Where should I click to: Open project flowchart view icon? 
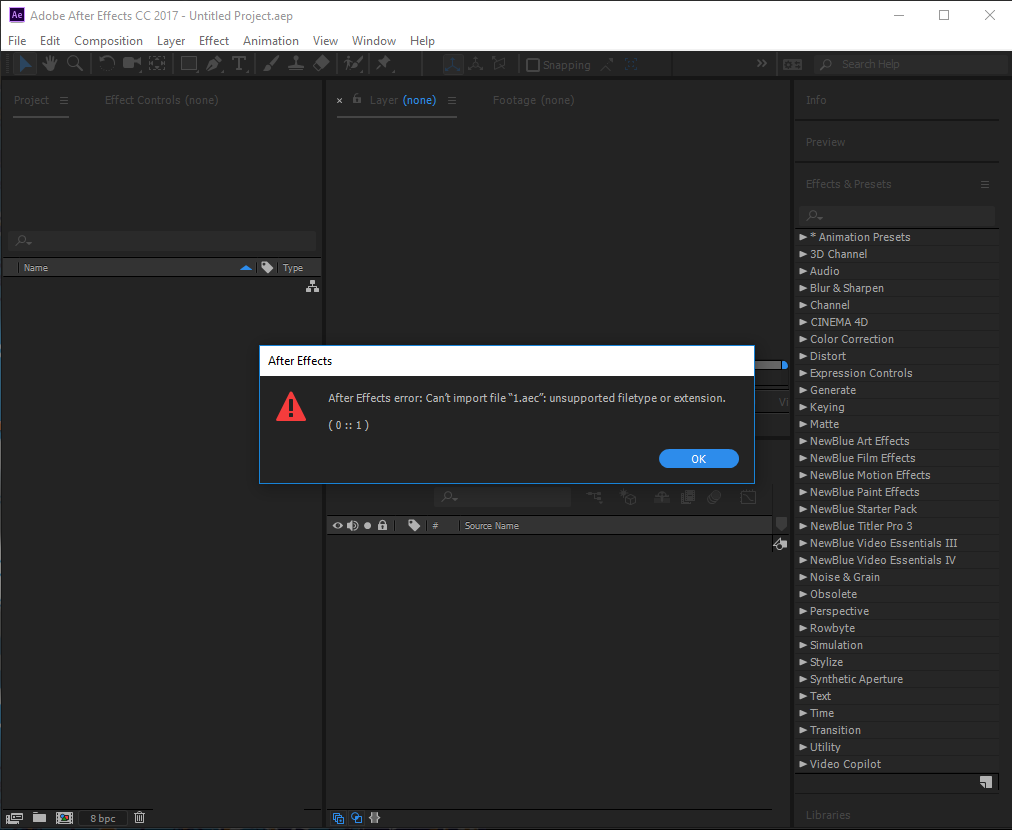[x=312, y=287]
